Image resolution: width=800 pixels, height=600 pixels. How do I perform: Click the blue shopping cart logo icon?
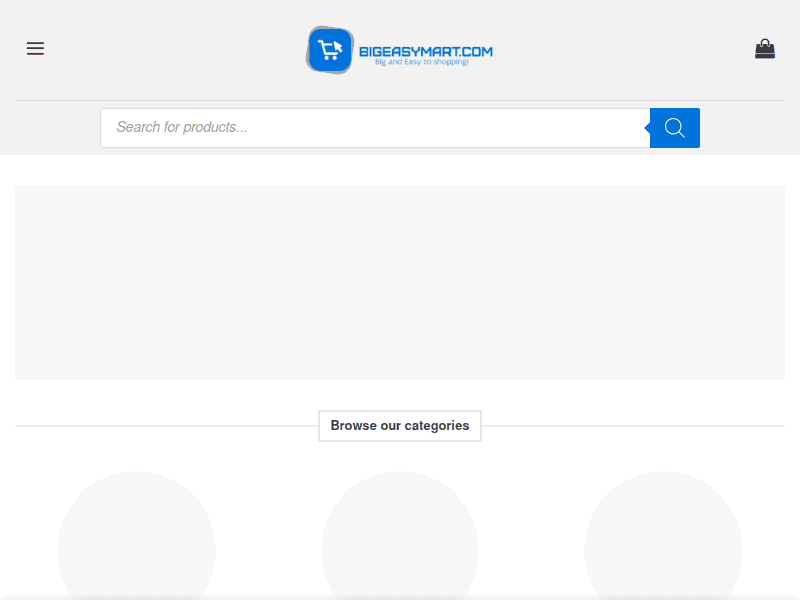click(x=330, y=50)
